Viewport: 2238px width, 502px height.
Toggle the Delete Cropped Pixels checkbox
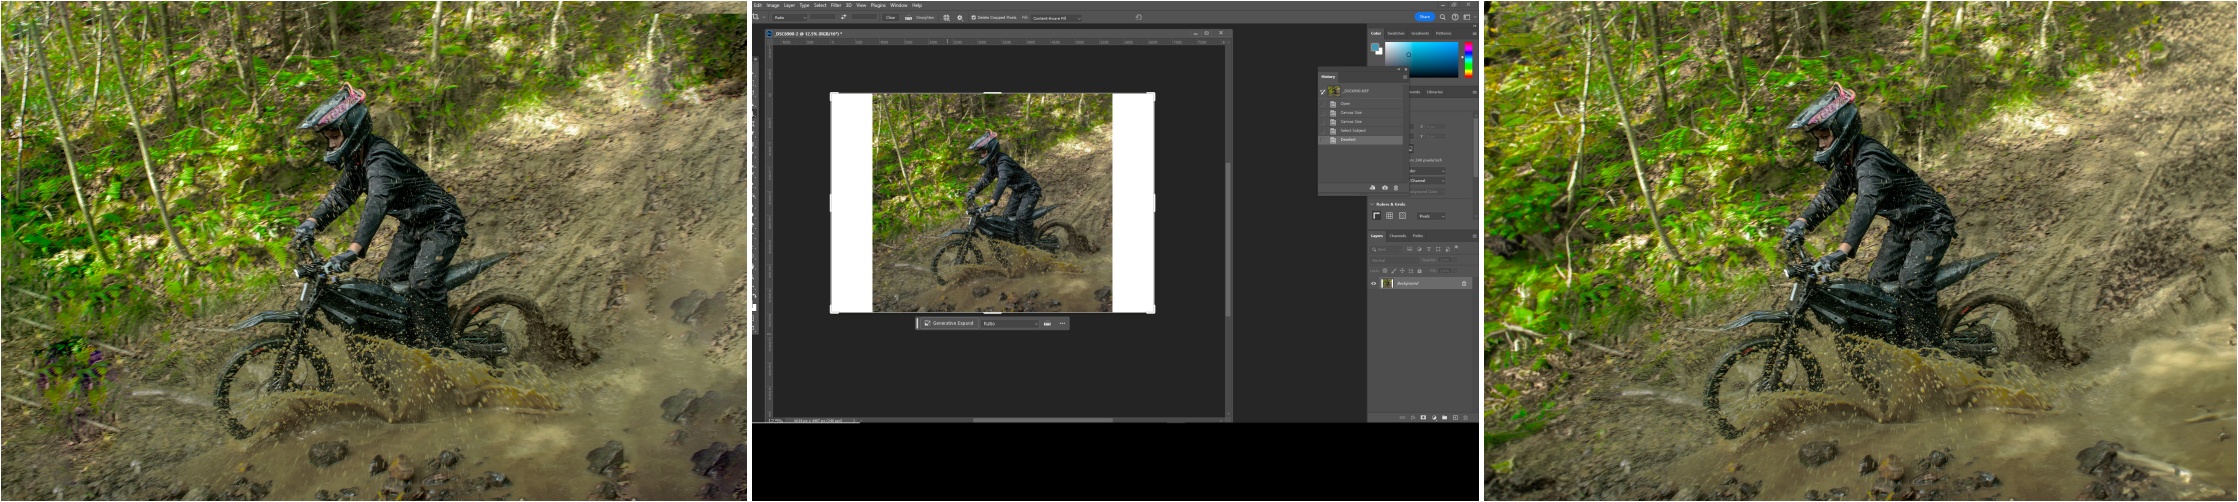point(973,17)
